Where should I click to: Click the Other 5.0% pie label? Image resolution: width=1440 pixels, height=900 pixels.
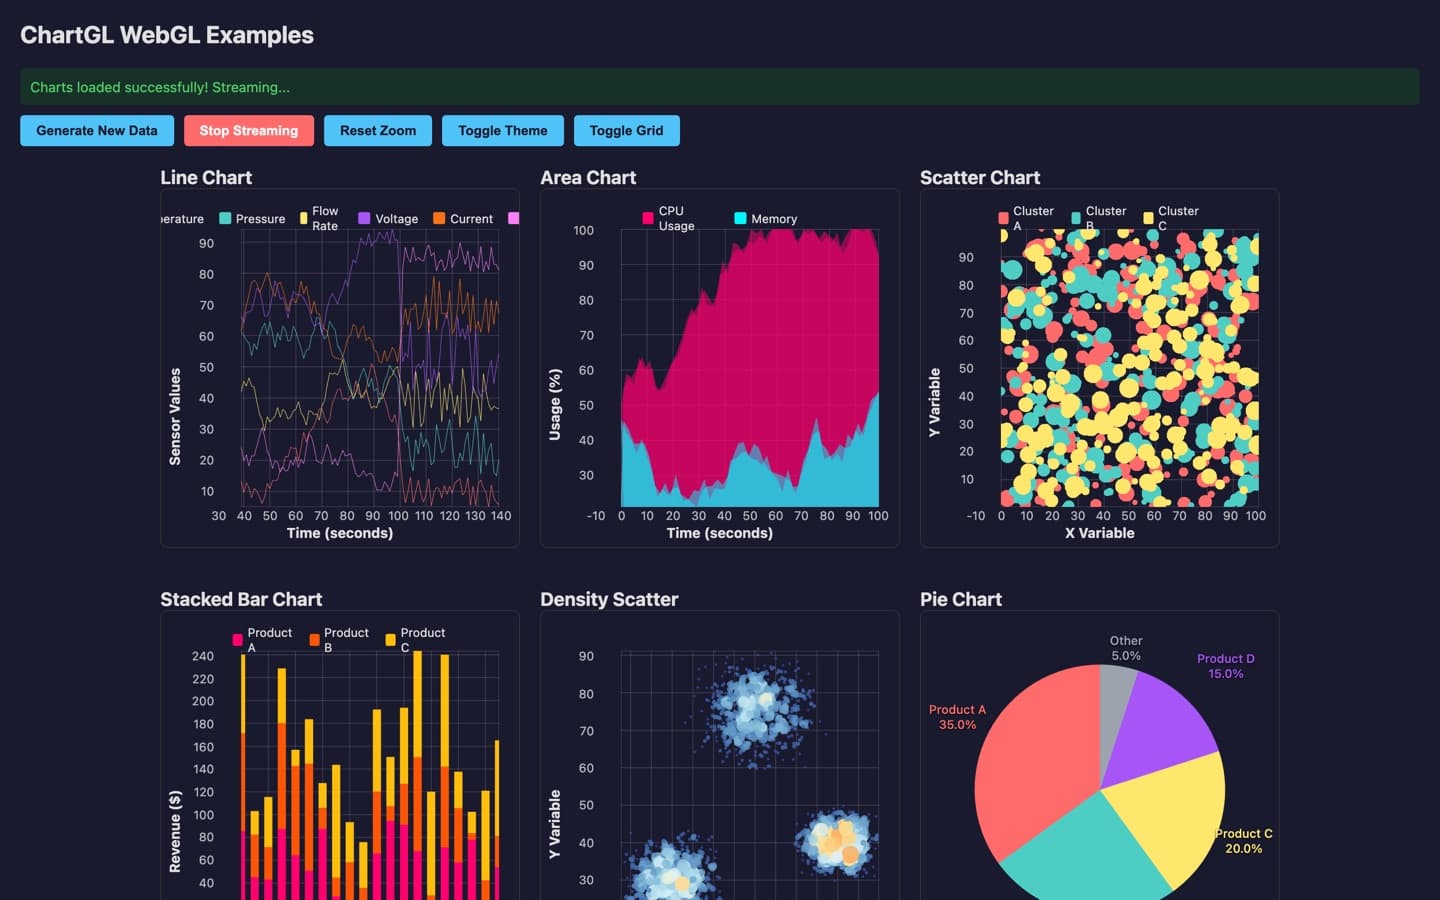(x=1126, y=648)
